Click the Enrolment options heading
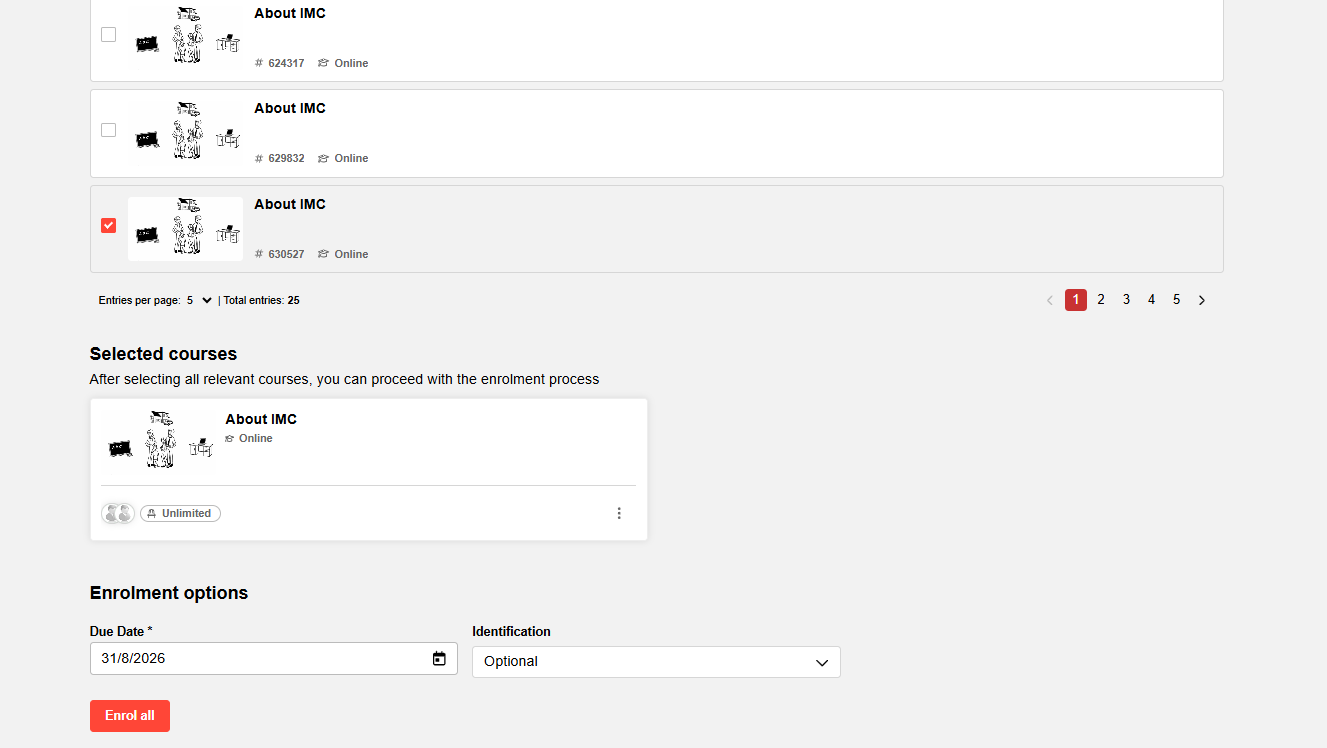1327x748 pixels. 169,593
